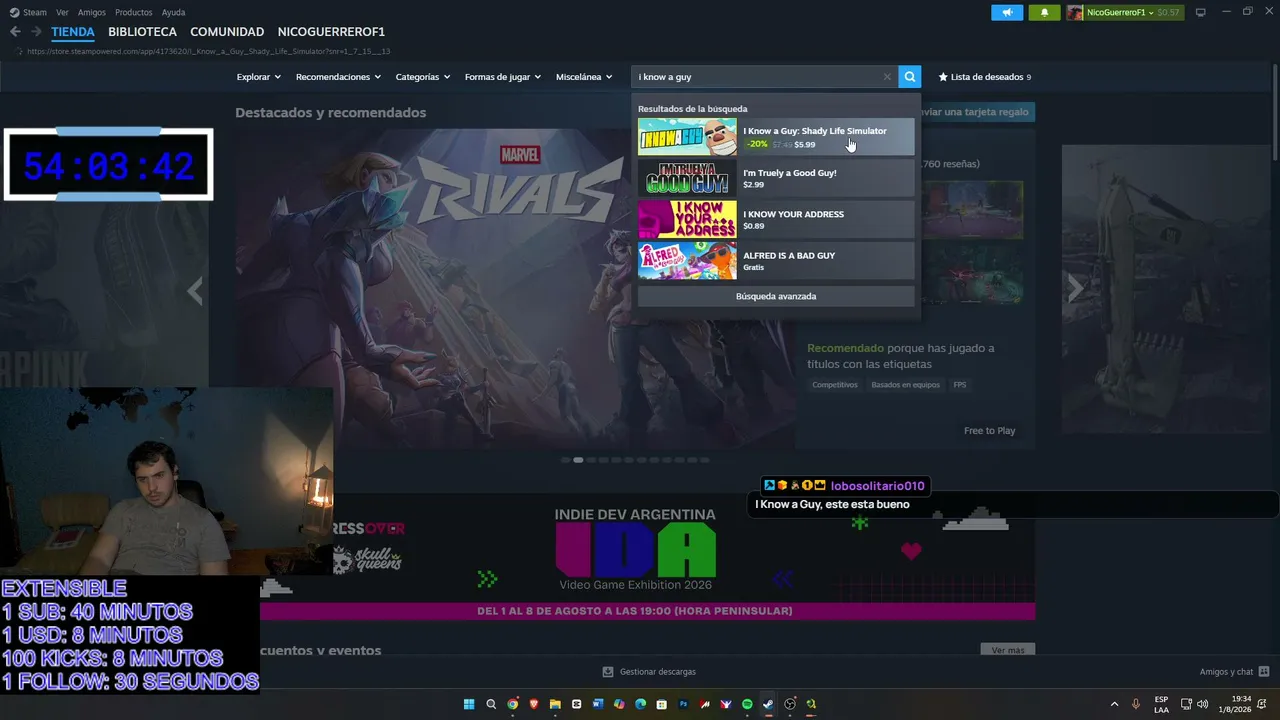The height and width of the screenshot is (720, 1280).
Task: Open the Productos menu
Action: click(x=134, y=12)
